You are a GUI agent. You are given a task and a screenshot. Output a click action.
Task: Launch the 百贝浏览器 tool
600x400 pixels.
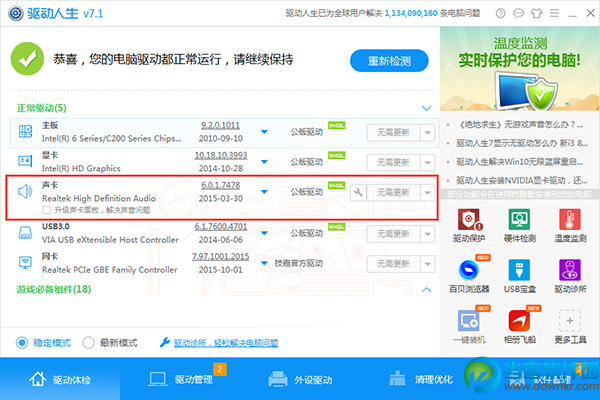coord(469,276)
